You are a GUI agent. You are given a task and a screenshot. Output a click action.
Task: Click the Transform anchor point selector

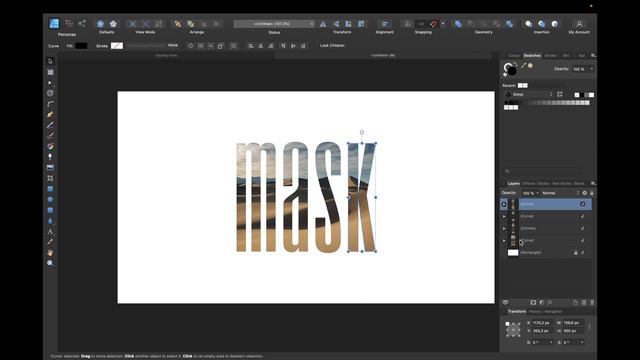coord(513,330)
